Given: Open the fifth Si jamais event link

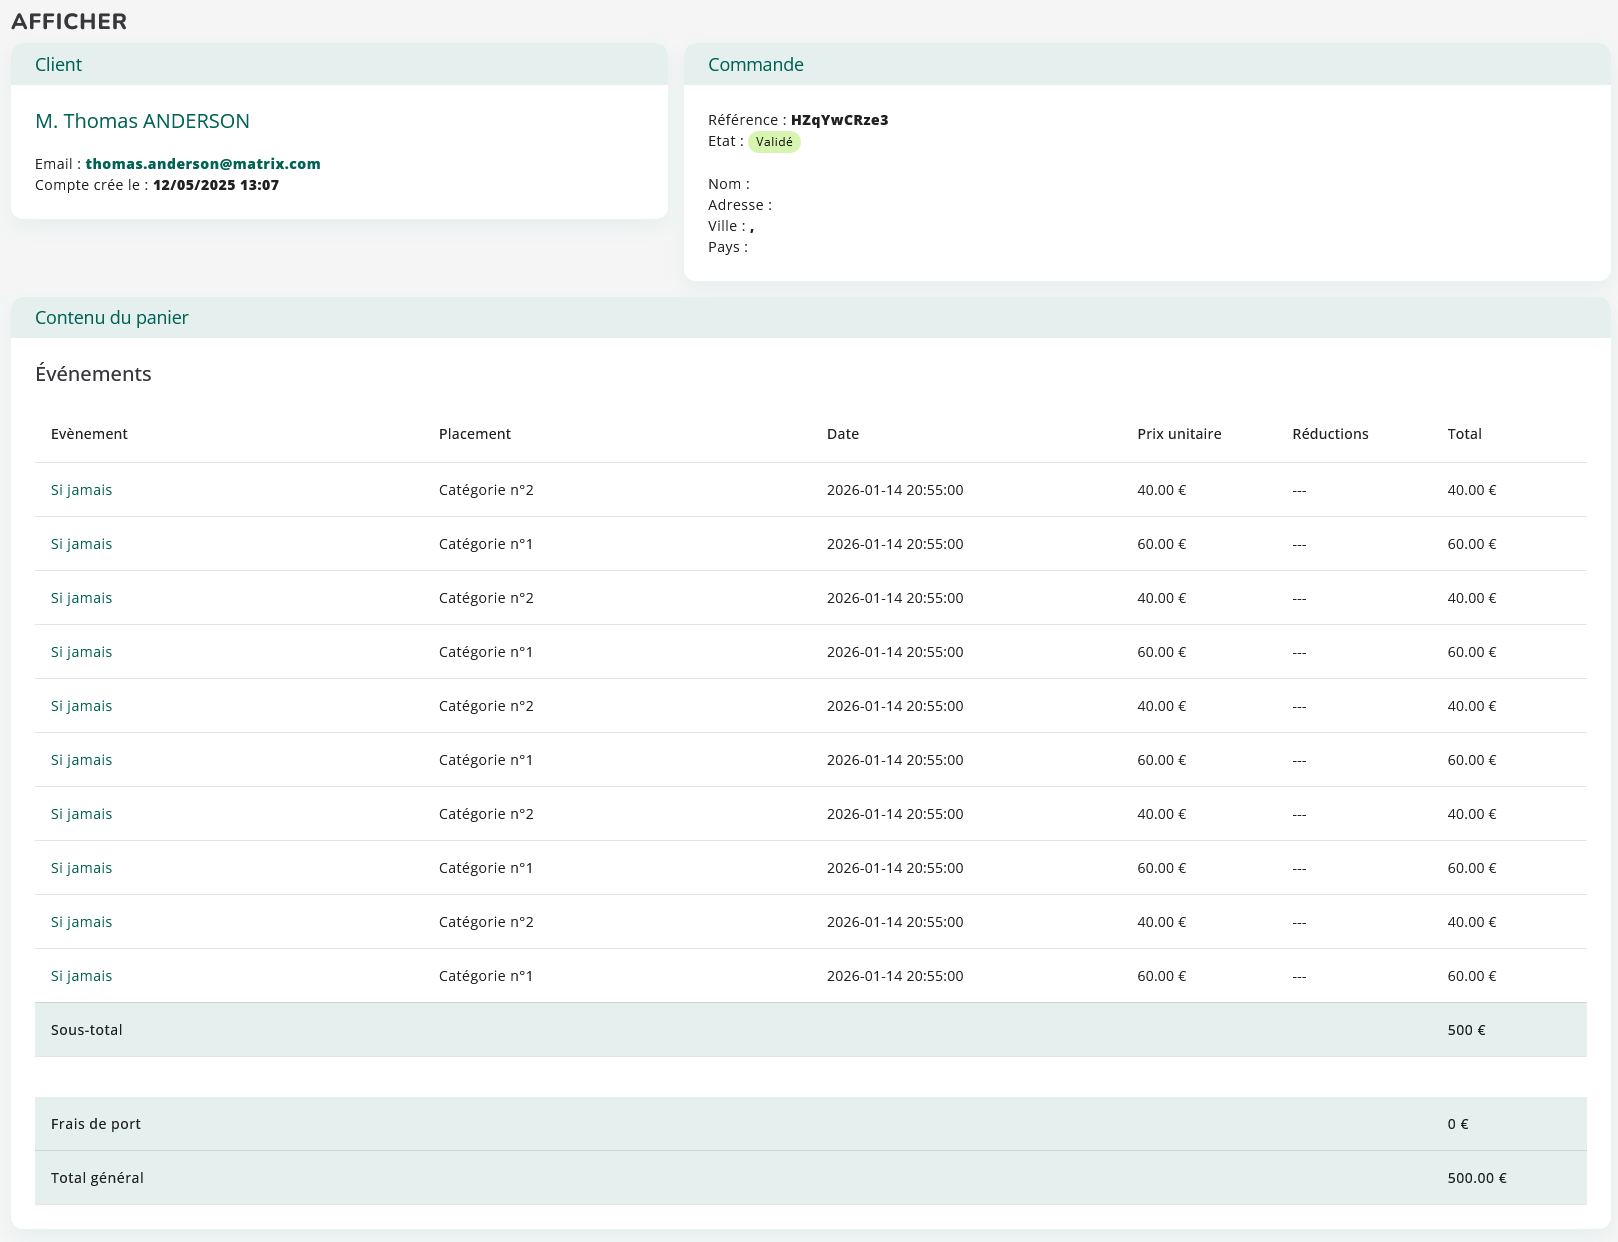Looking at the screenshot, I should pos(81,706).
